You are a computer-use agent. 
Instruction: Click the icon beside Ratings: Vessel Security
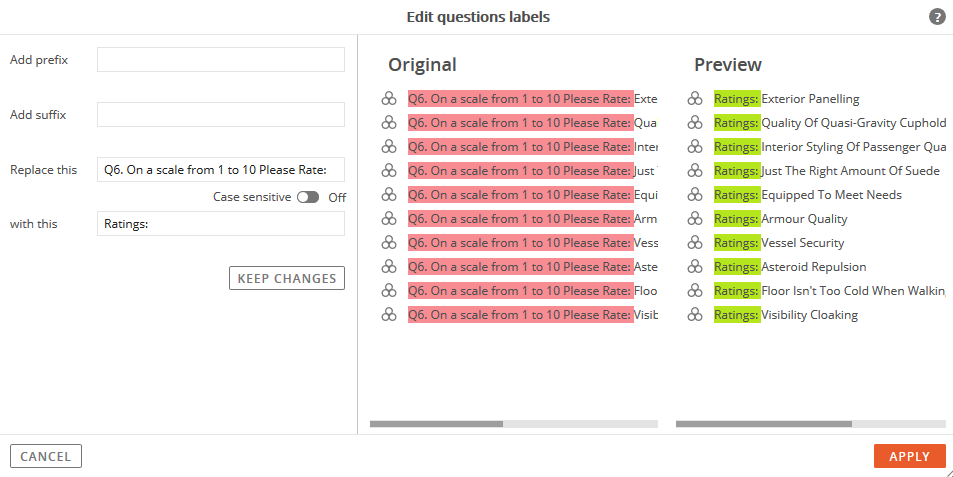point(695,242)
